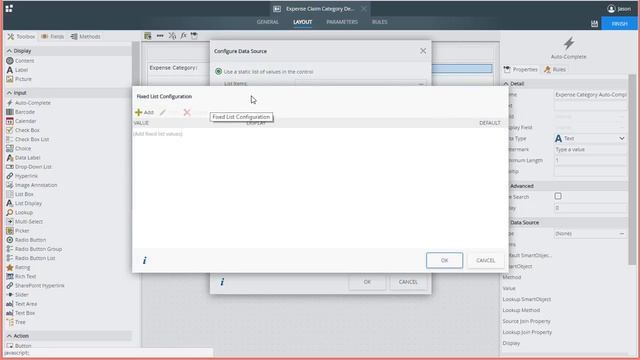This screenshot has height=360, width=640.
Task: Switch to the Parameters tab
Action: pyautogui.click(x=342, y=22)
